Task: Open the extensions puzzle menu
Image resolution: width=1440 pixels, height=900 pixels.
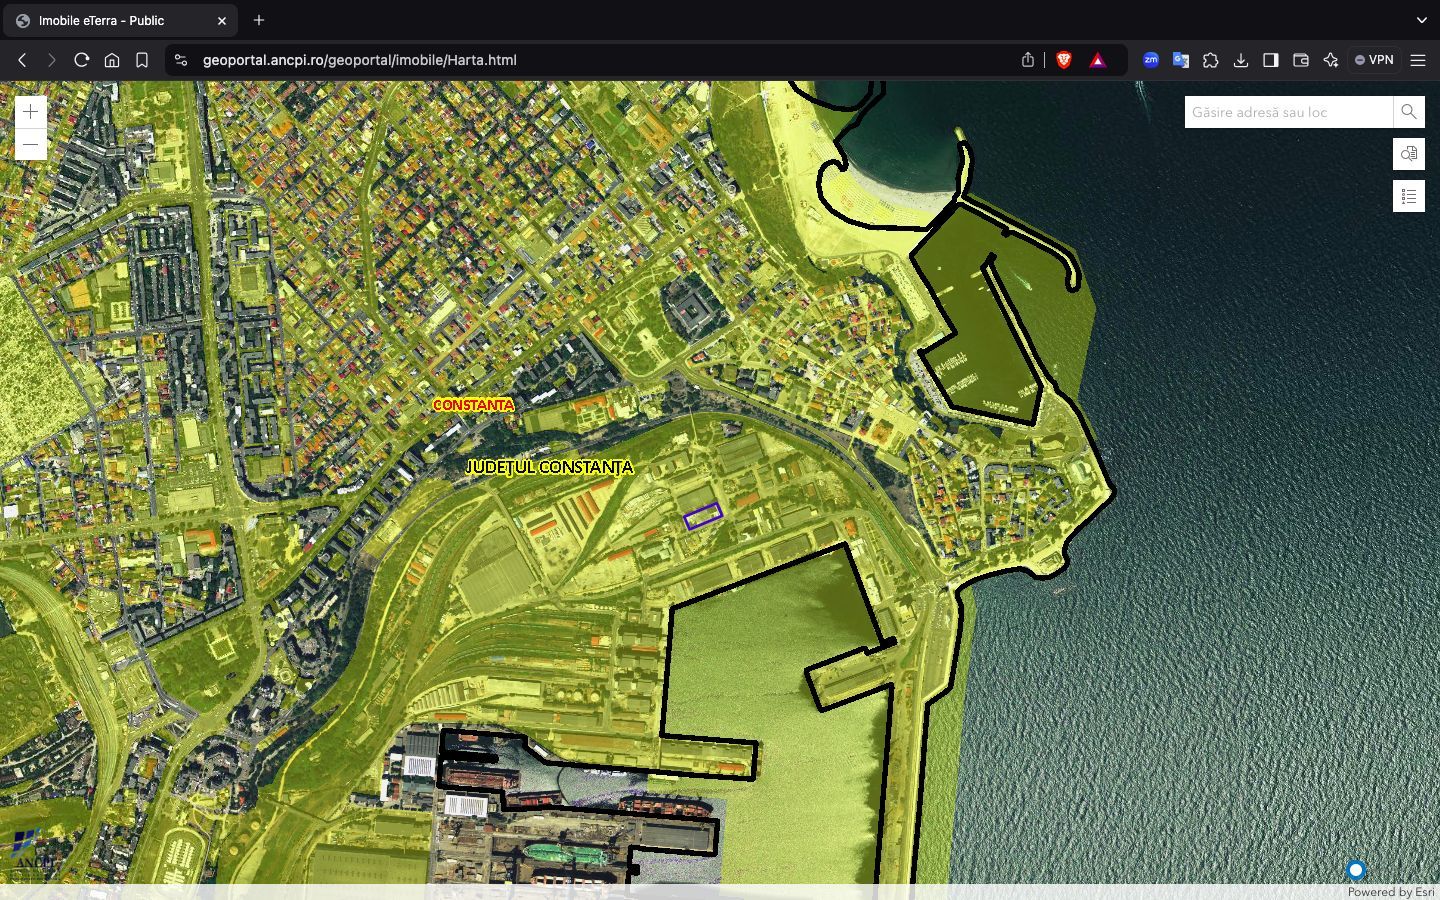Action: point(1211,60)
